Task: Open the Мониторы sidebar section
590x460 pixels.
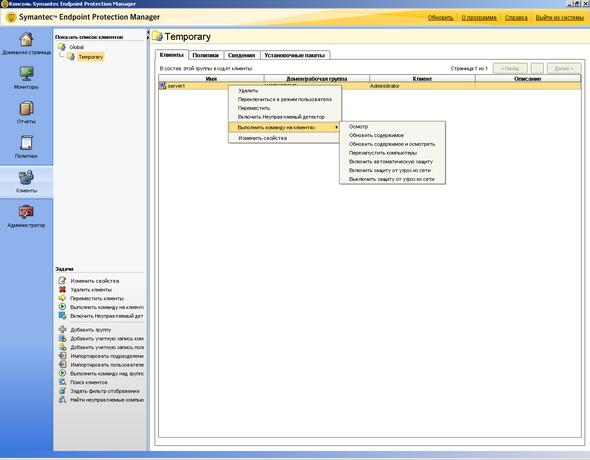Action: coord(26,74)
